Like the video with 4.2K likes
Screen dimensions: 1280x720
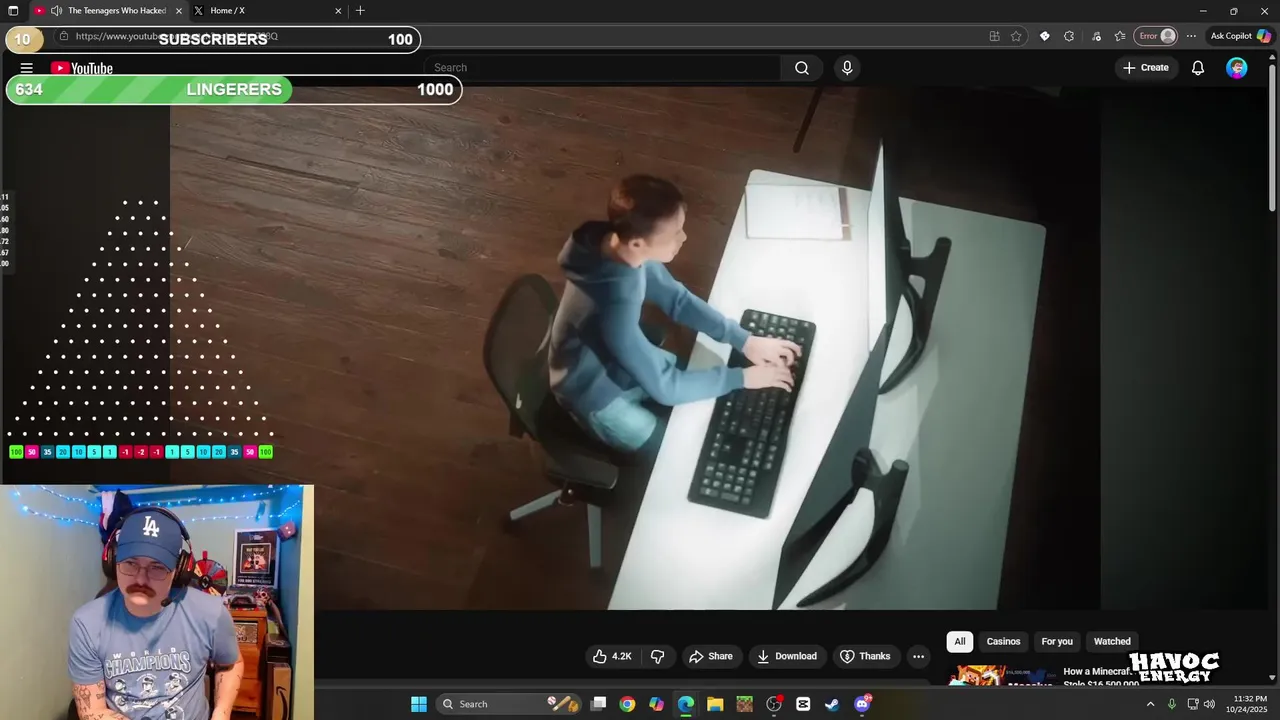tap(612, 656)
